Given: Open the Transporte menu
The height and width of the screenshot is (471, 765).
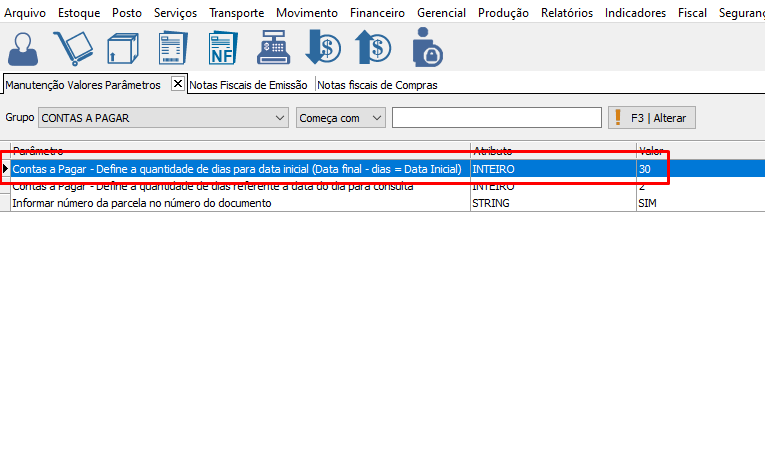Looking at the screenshot, I should pos(237,13).
